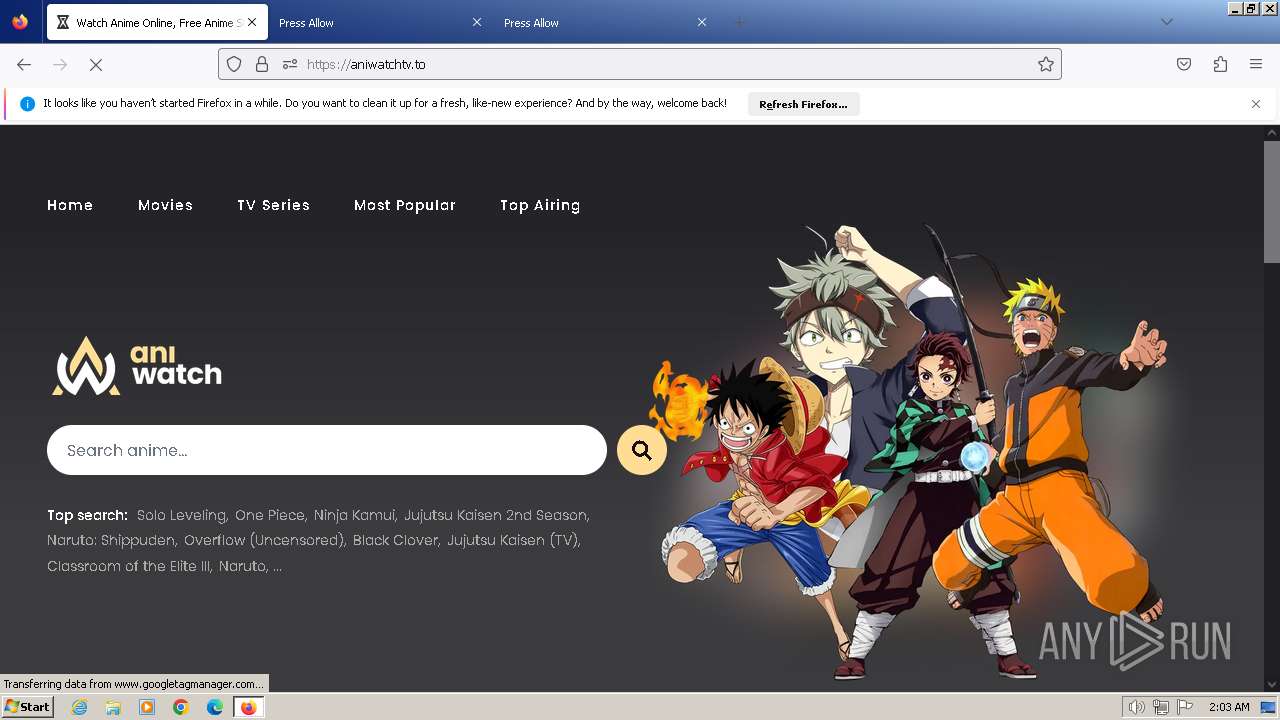View site security via the padlock icon
Screen dimensions: 1280x720
pos(262,64)
